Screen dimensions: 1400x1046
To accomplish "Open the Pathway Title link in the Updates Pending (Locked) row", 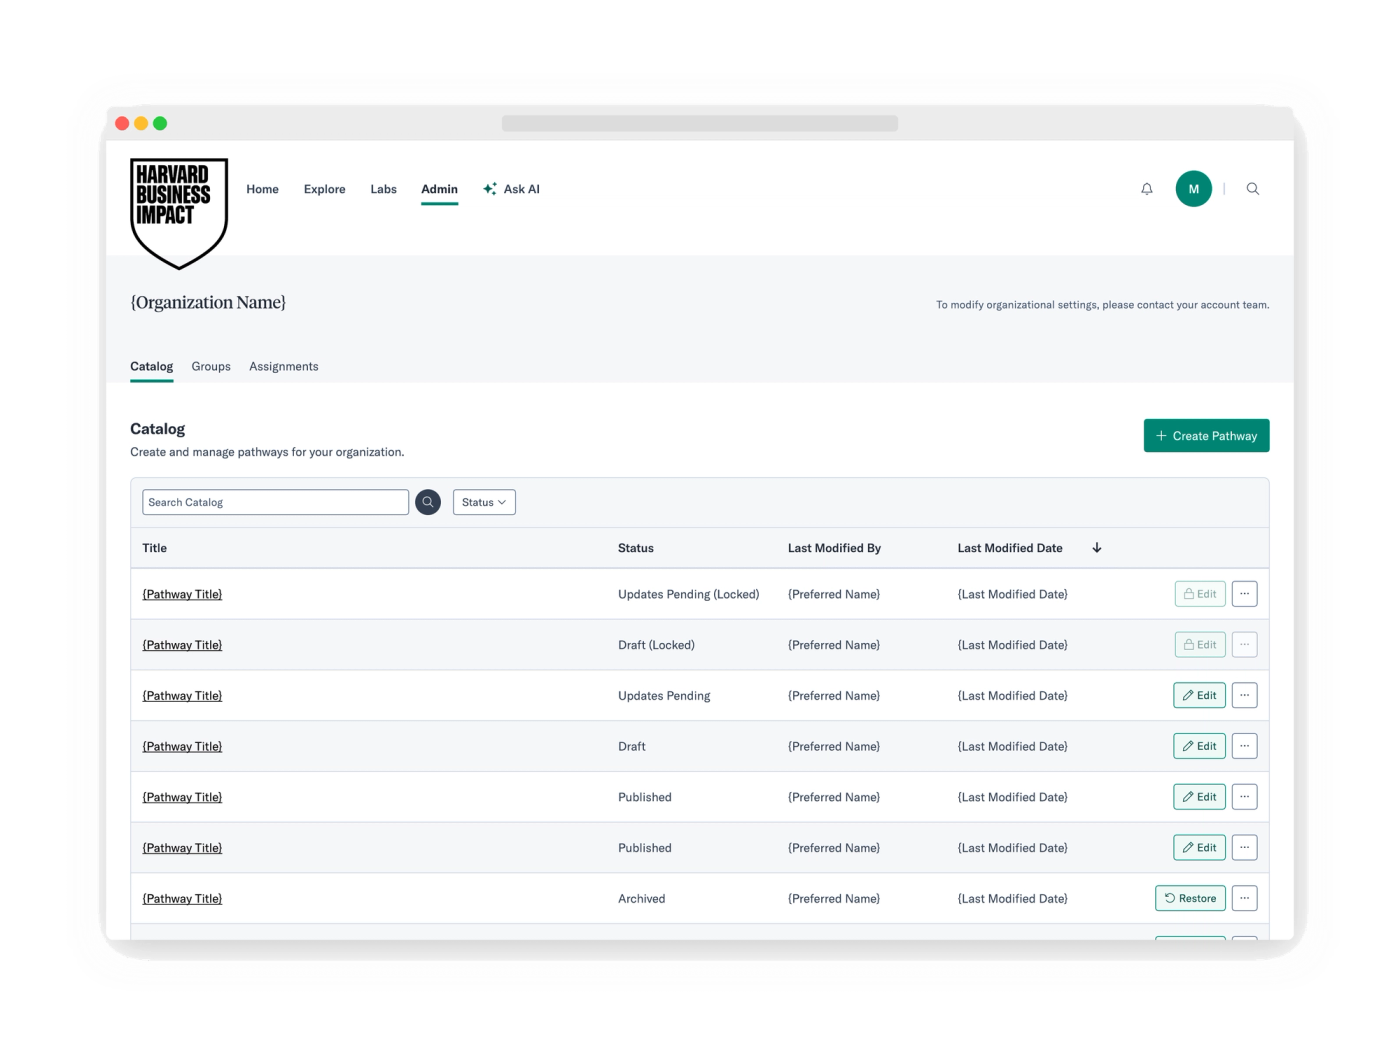I will tap(182, 594).
